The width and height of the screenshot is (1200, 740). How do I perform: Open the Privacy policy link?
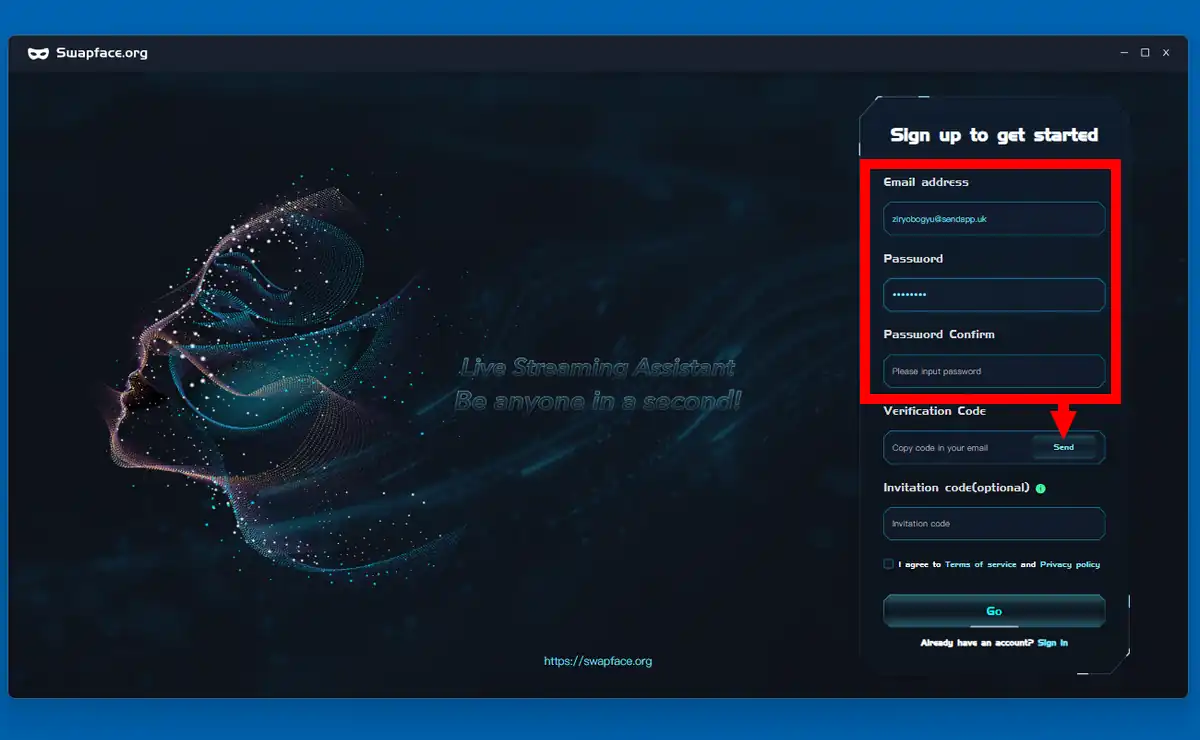click(1070, 564)
